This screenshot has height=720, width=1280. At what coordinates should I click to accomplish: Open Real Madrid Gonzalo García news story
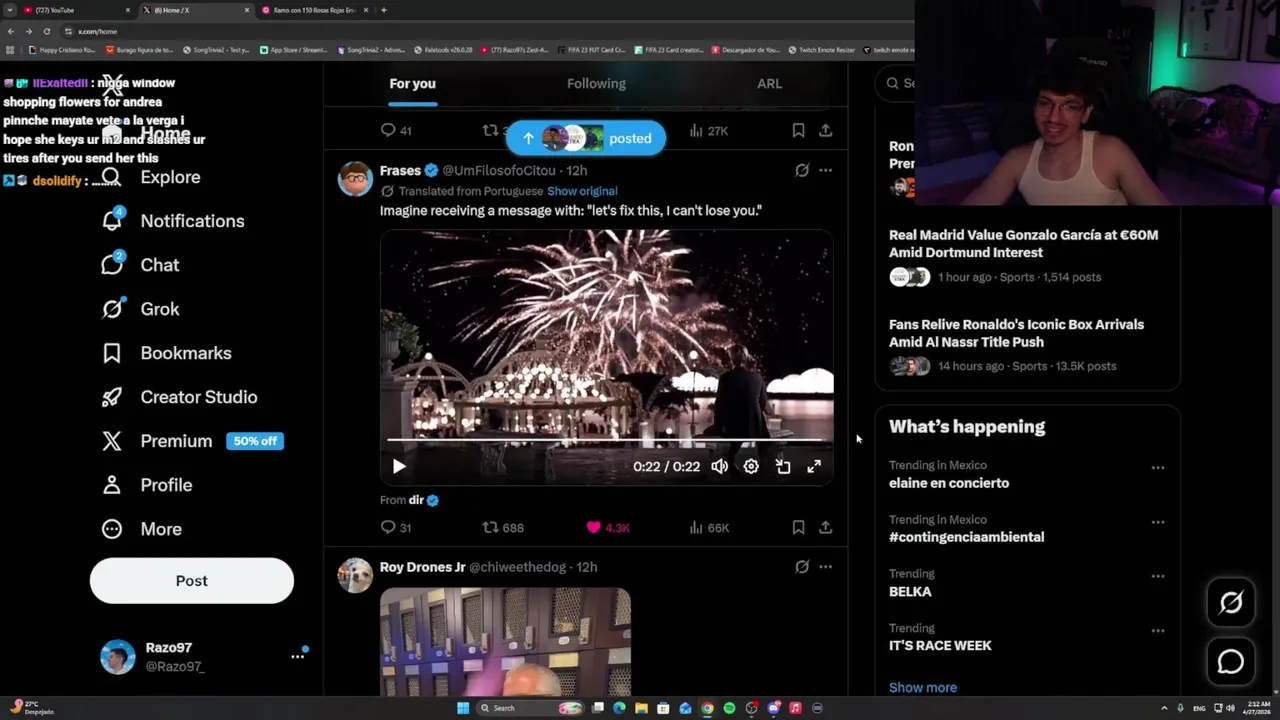click(1024, 255)
